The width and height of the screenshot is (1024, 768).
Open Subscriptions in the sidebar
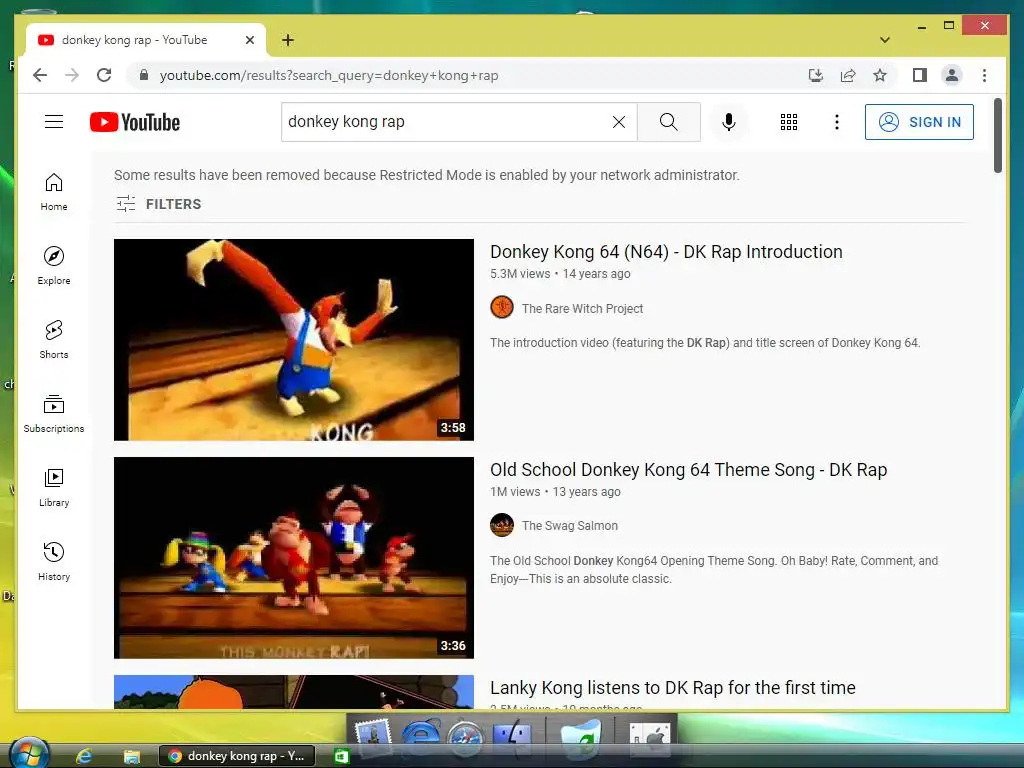tap(54, 413)
